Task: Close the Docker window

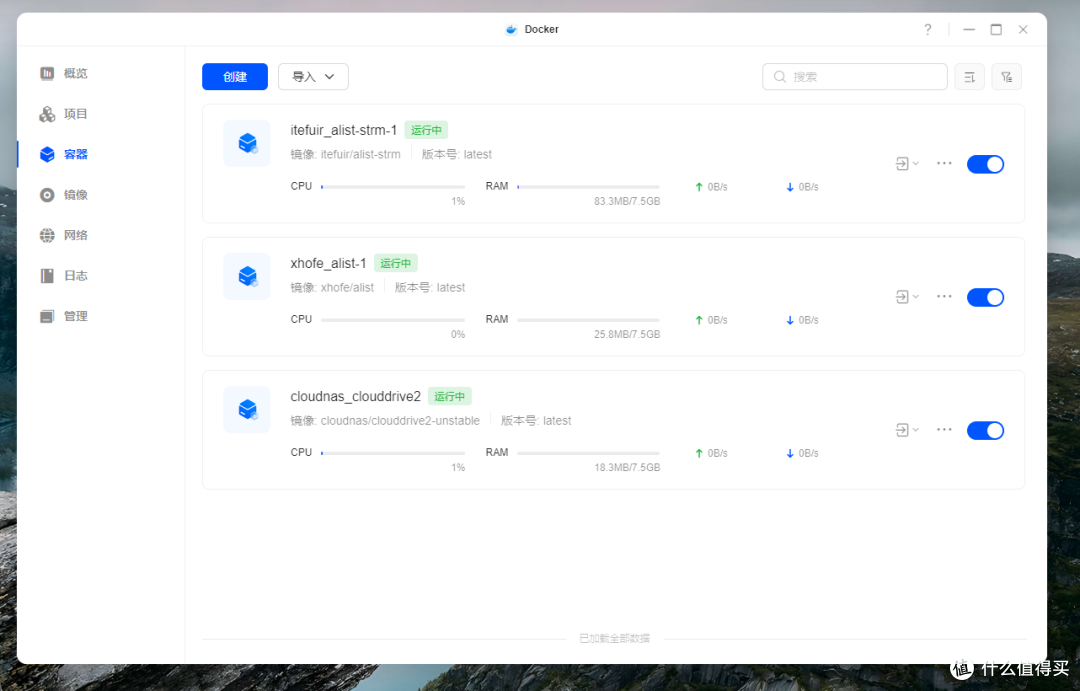Action: click(1023, 30)
